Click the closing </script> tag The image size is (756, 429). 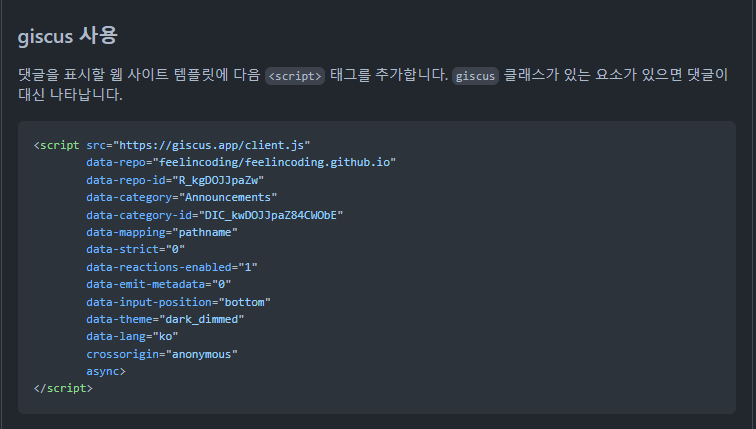(x=63, y=389)
